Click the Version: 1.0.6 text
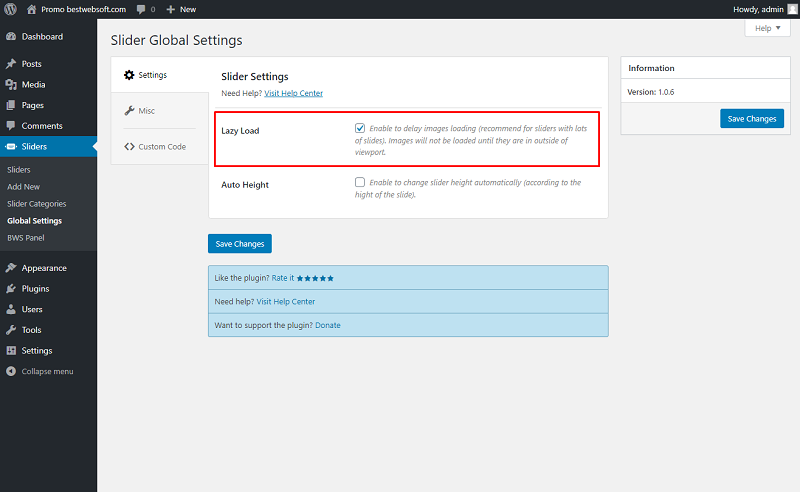This screenshot has width=800, height=492. tap(651, 92)
